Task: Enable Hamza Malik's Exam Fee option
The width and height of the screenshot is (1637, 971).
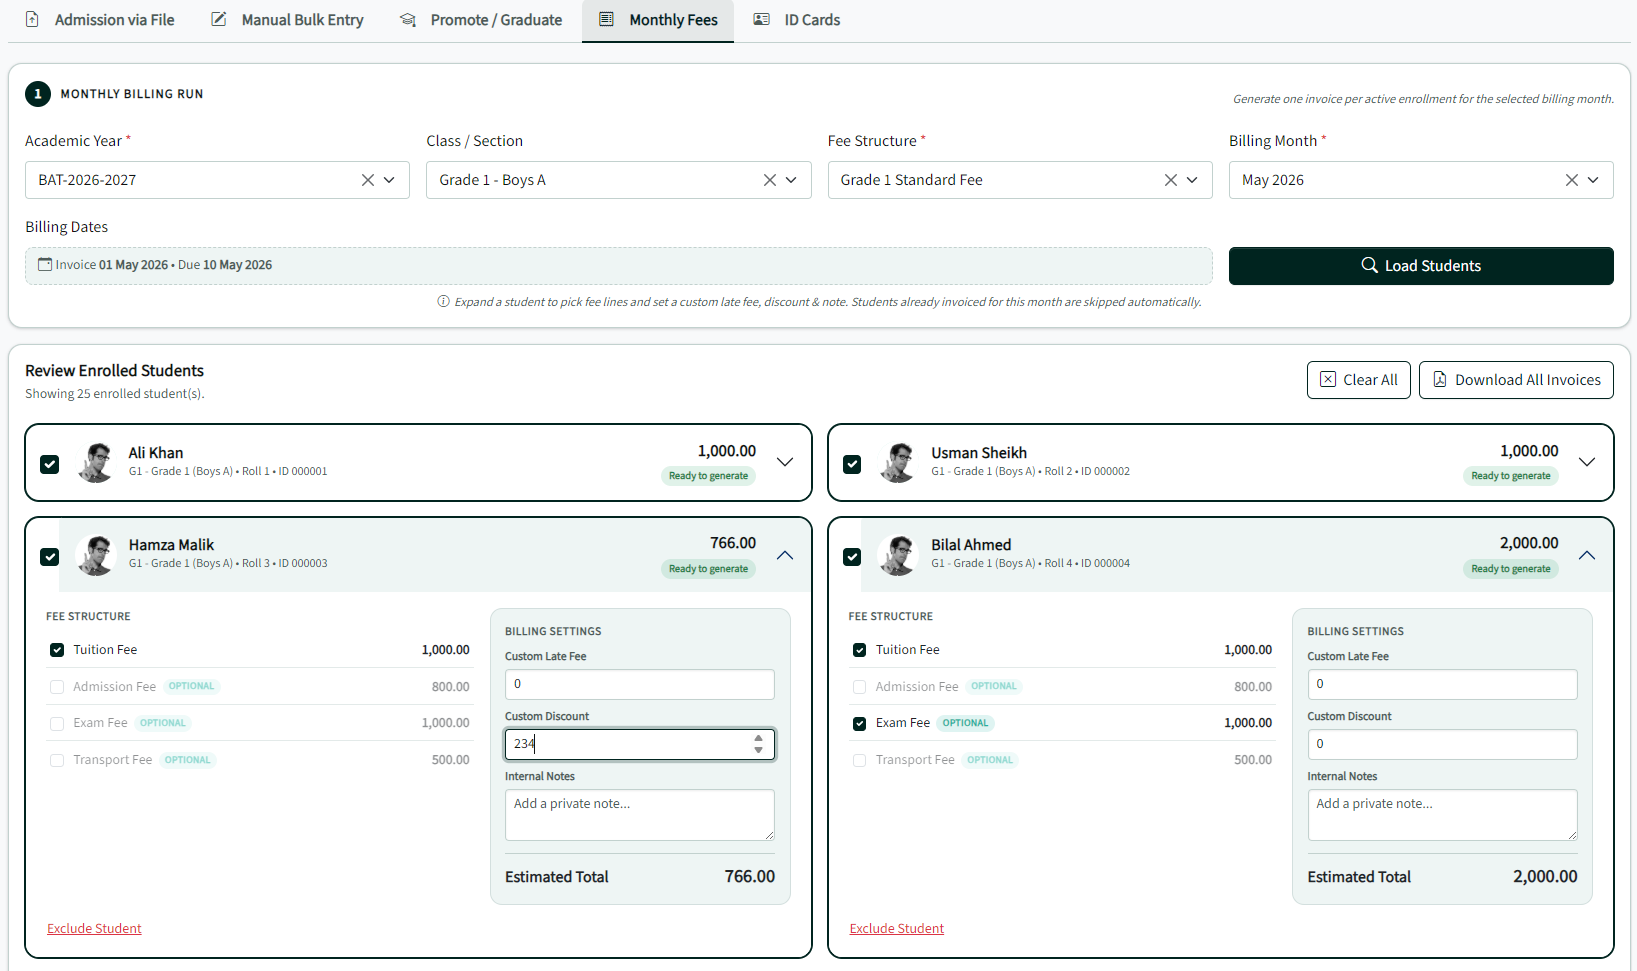Action: pyautogui.click(x=57, y=723)
